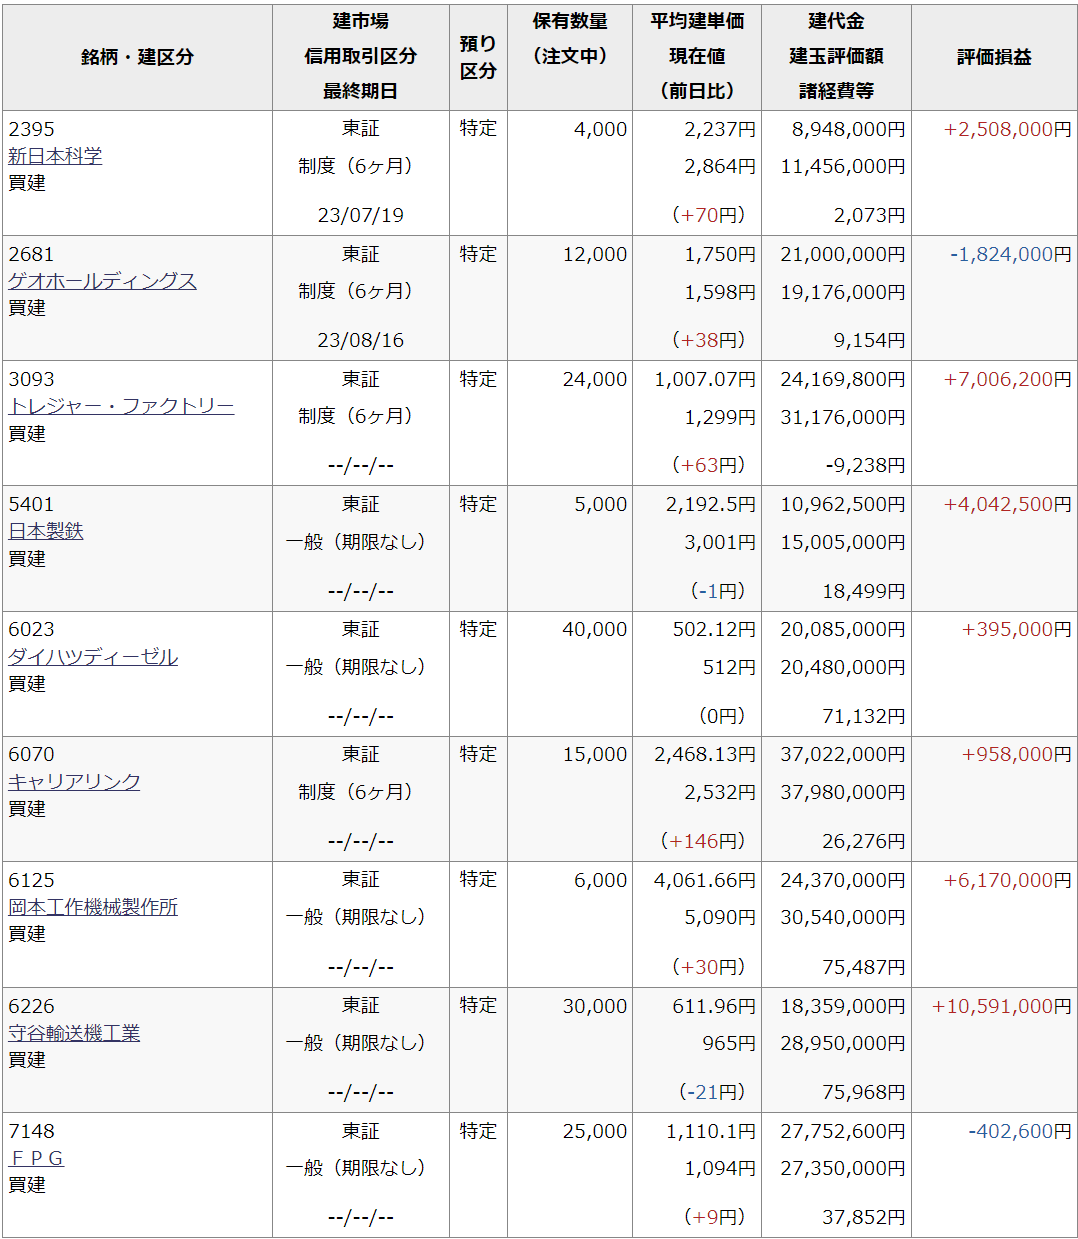Image resolution: width=1078 pixels, height=1239 pixels.
Task: Click average price 2,237円
Action: tap(720, 129)
